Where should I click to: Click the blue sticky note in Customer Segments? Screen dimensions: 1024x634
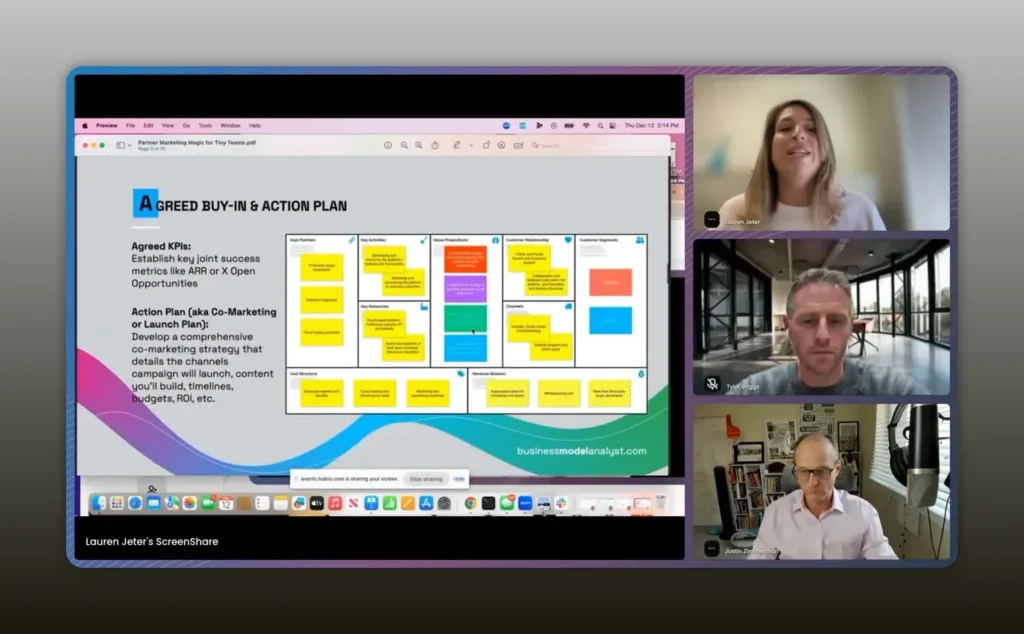pos(610,320)
